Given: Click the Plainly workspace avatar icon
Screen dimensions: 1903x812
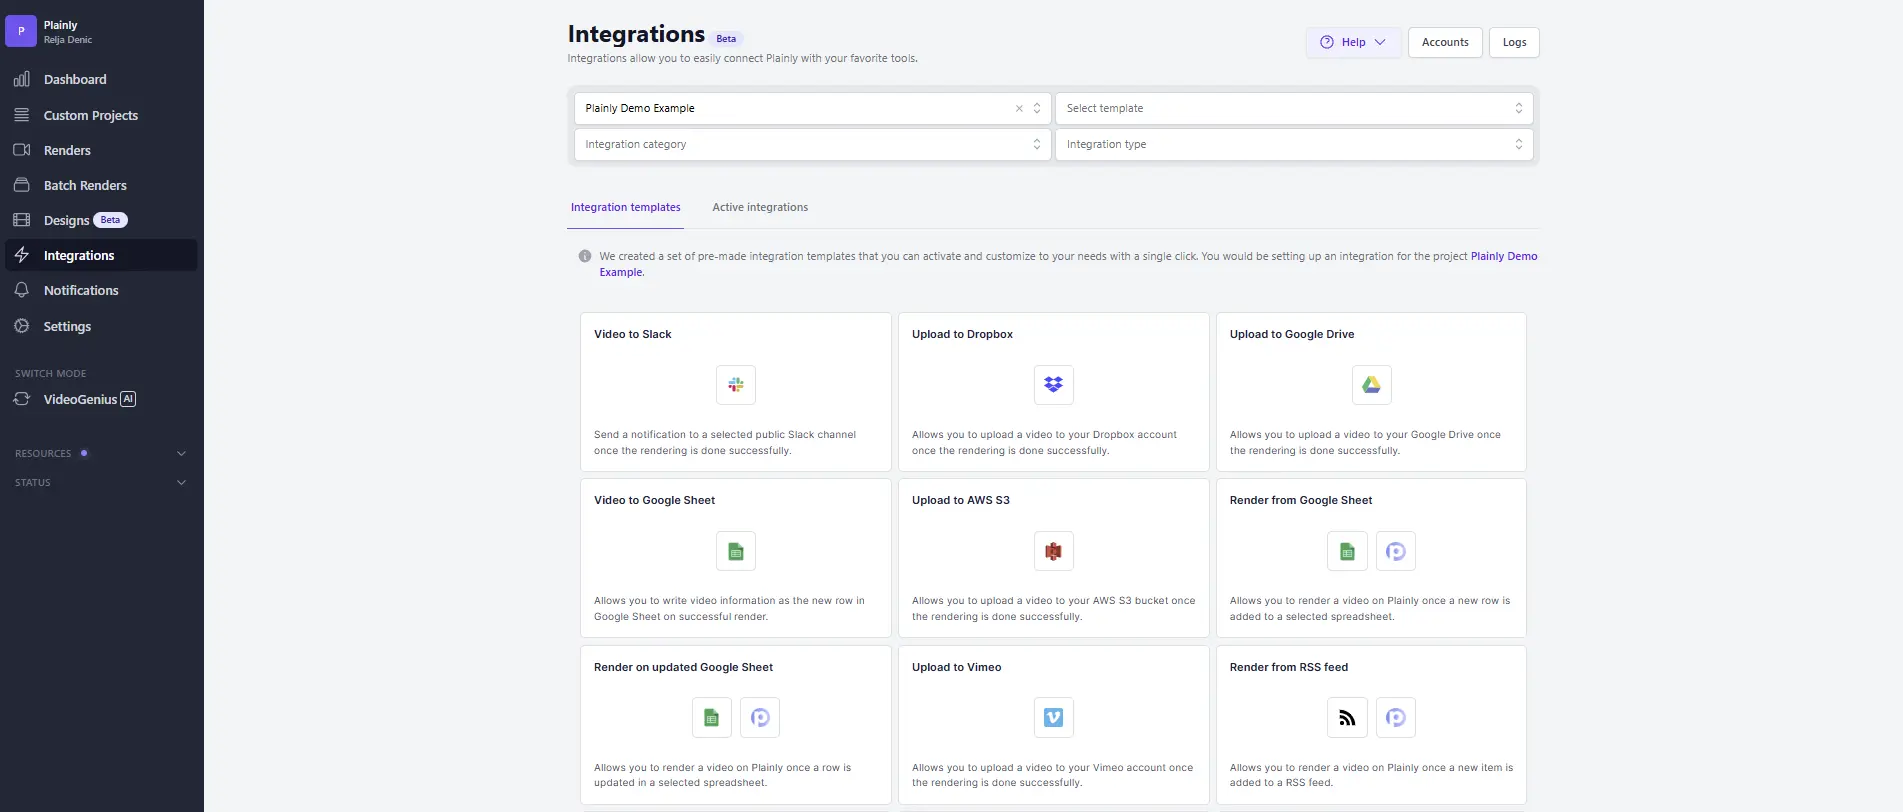Looking at the screenshot, I should click(21, 31).
